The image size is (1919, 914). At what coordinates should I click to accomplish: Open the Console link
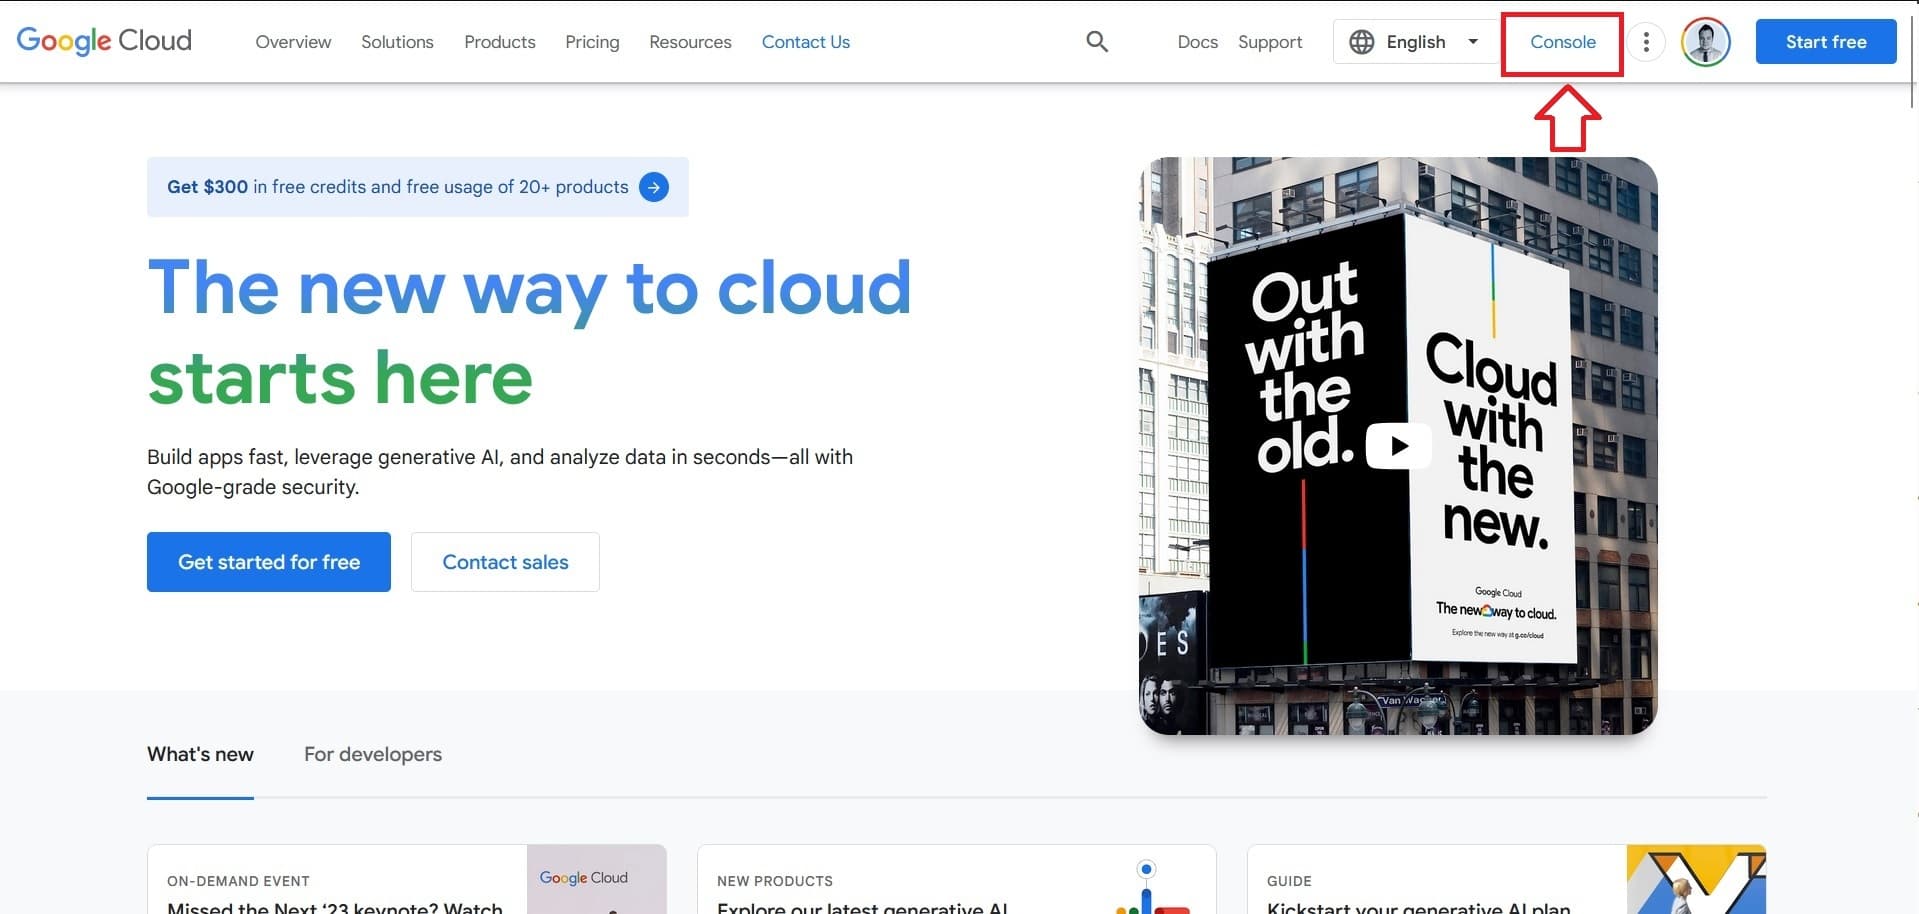[1562, 42]
